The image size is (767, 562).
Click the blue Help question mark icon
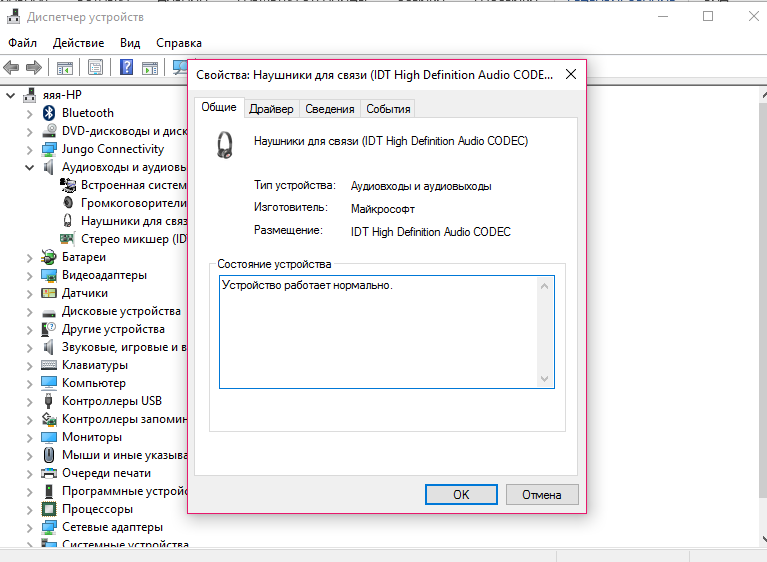(126, 67)
